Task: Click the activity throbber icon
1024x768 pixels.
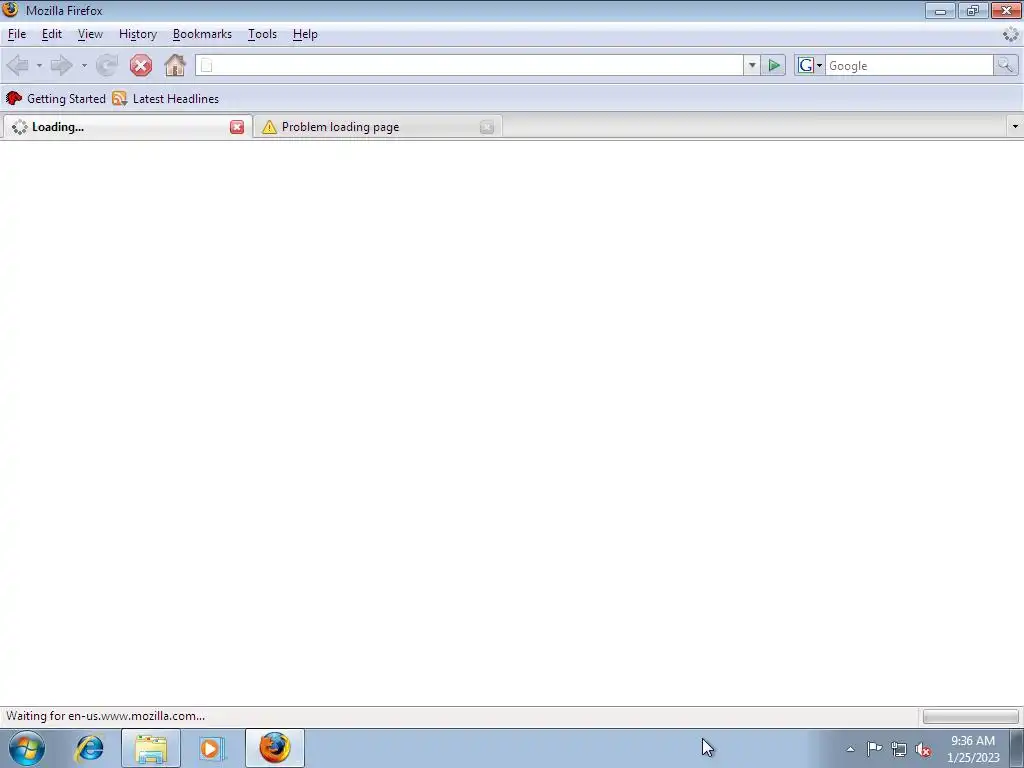Action: coord(1010,35)
